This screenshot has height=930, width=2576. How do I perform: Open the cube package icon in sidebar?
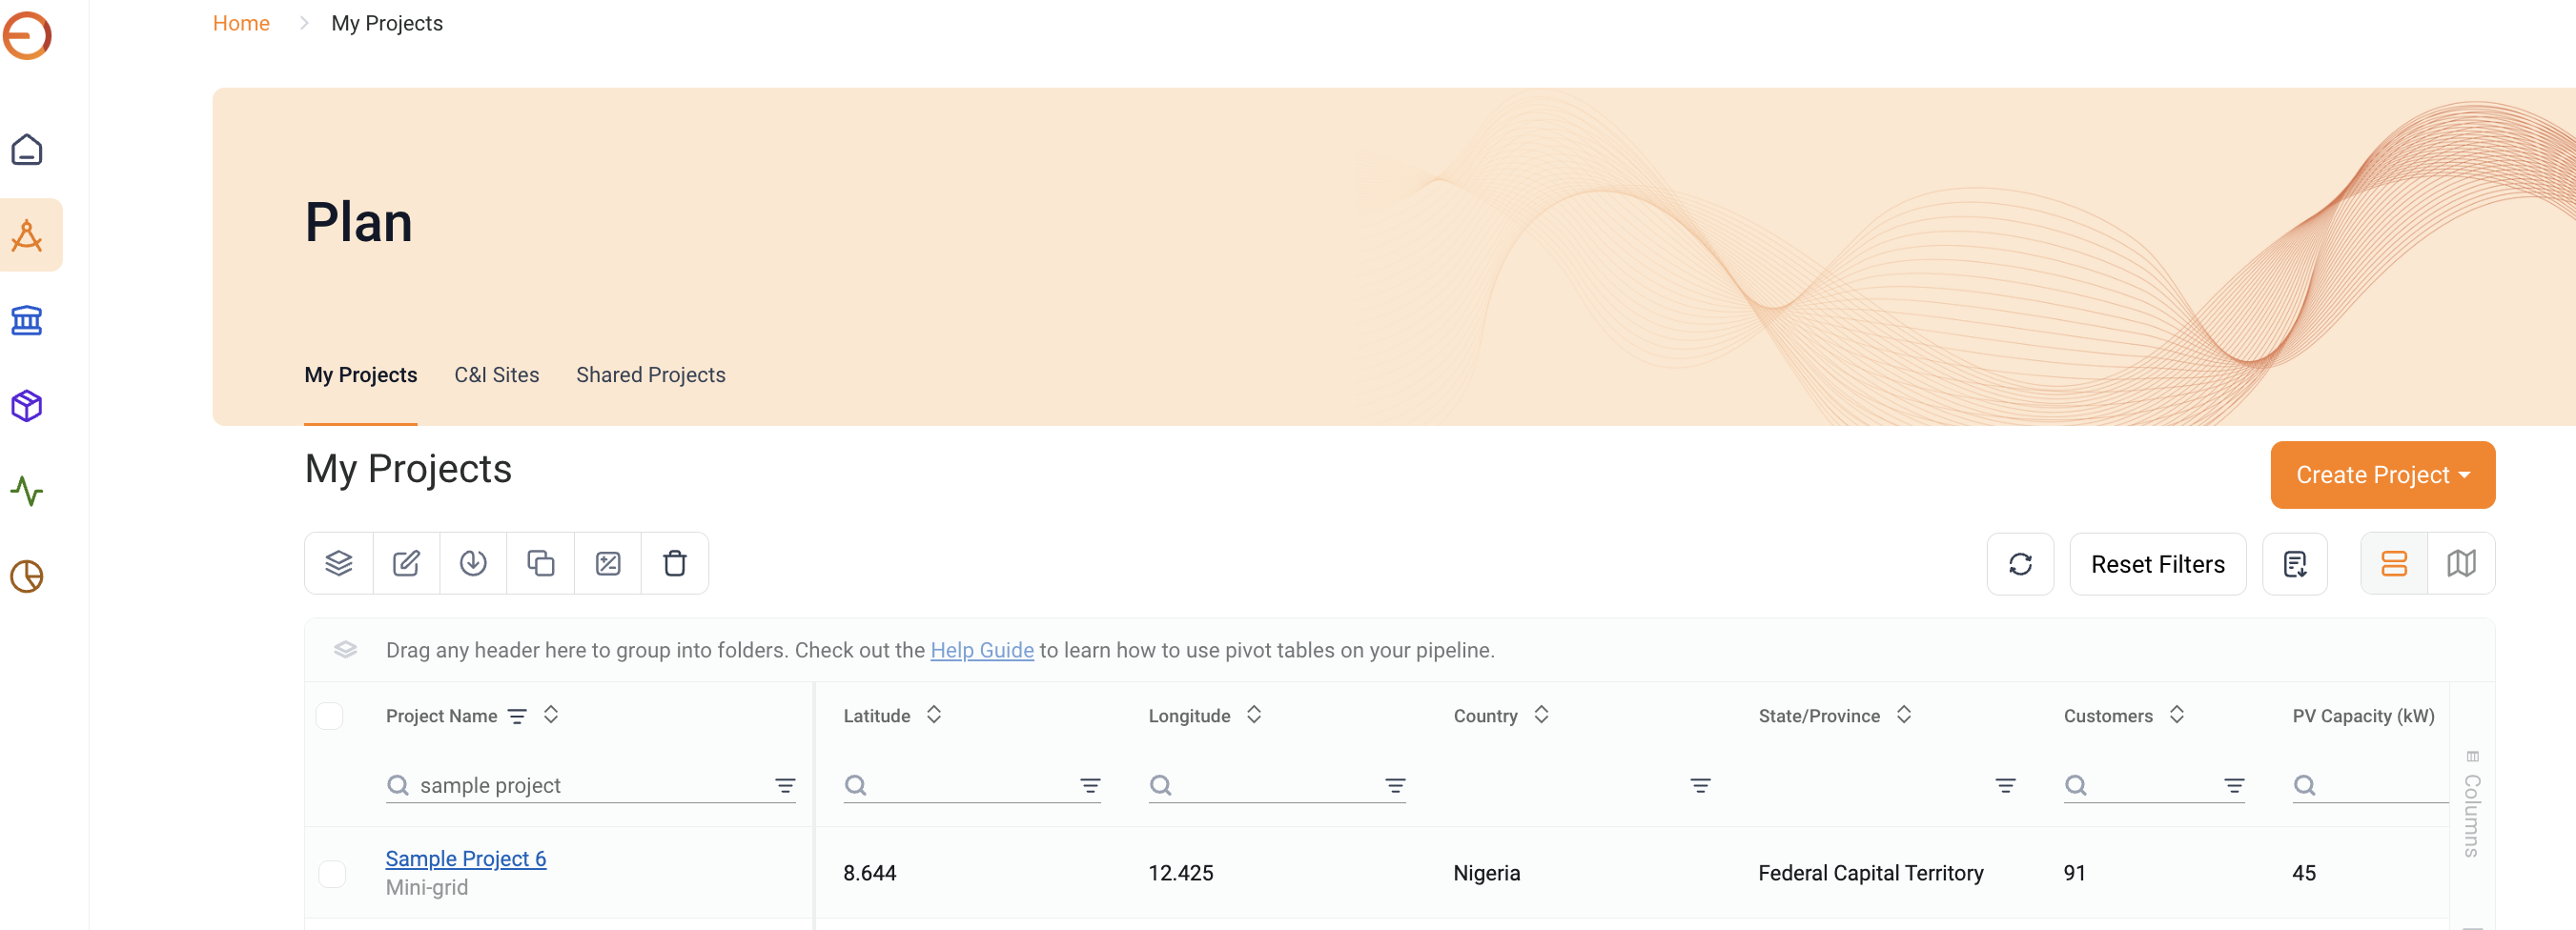(x=27, y=406)
